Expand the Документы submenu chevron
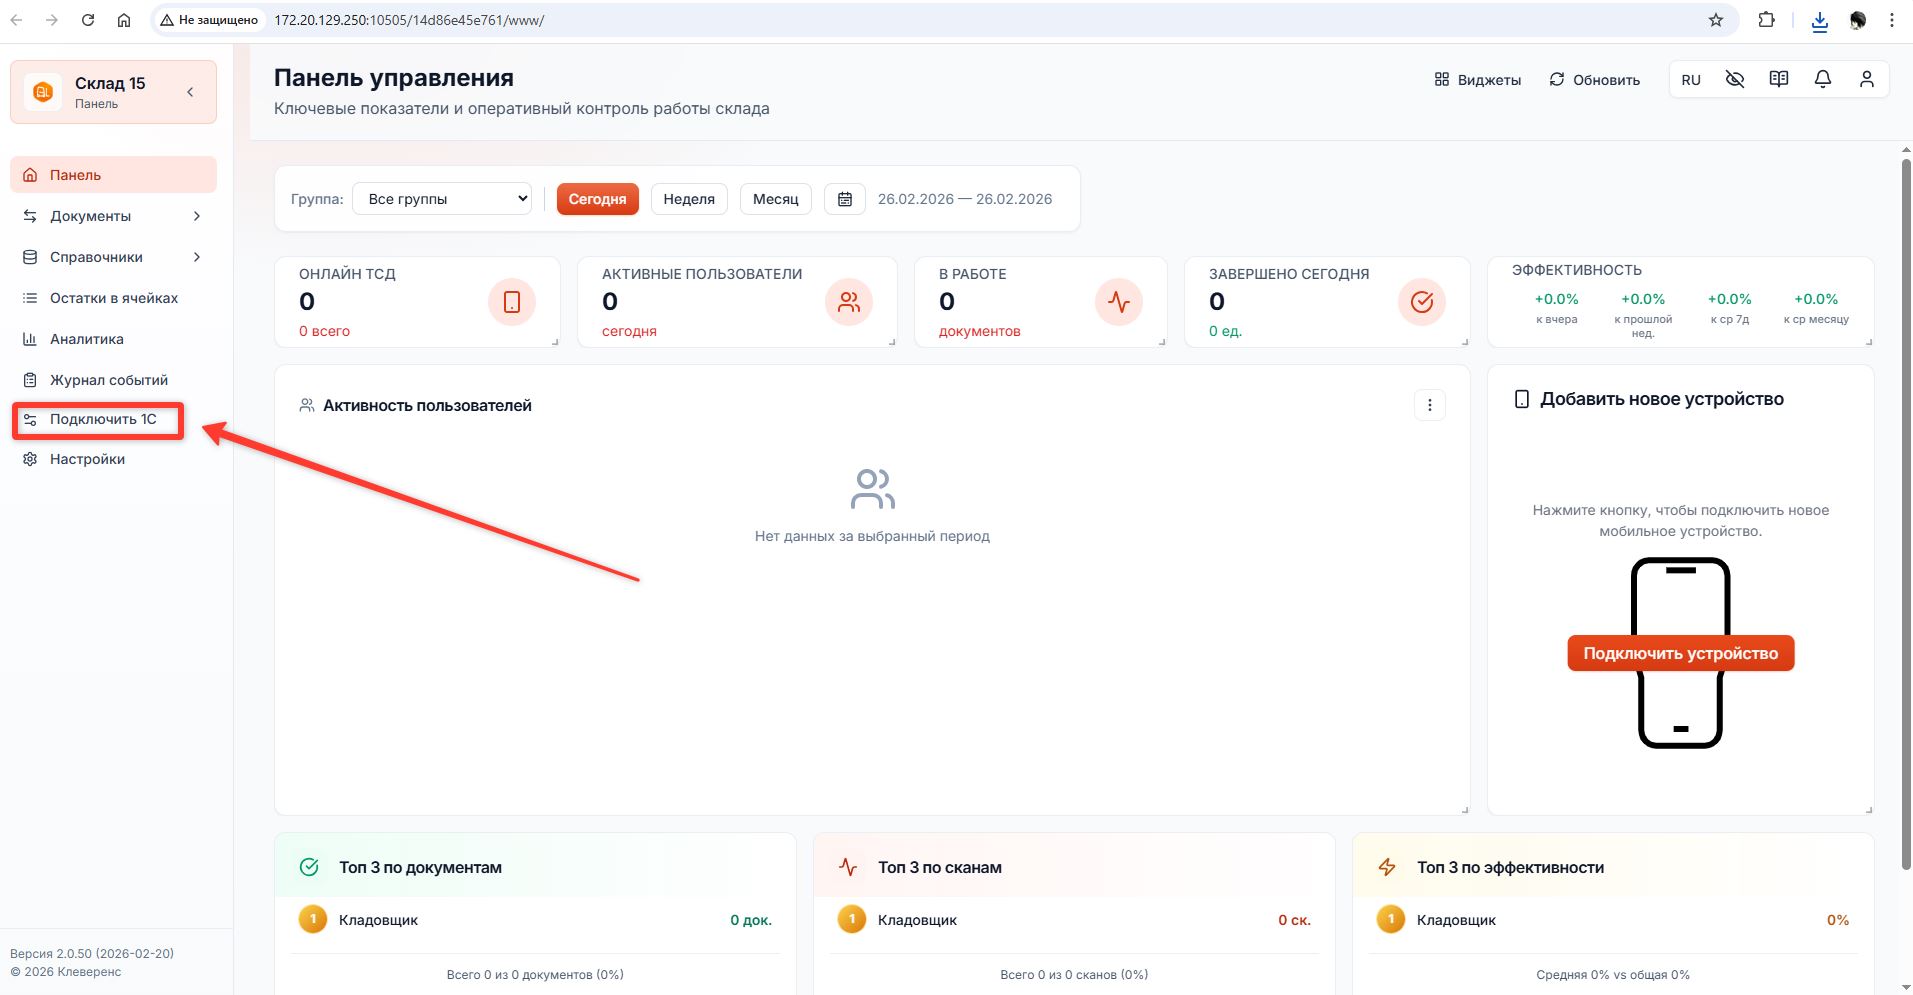 [197, 216]
